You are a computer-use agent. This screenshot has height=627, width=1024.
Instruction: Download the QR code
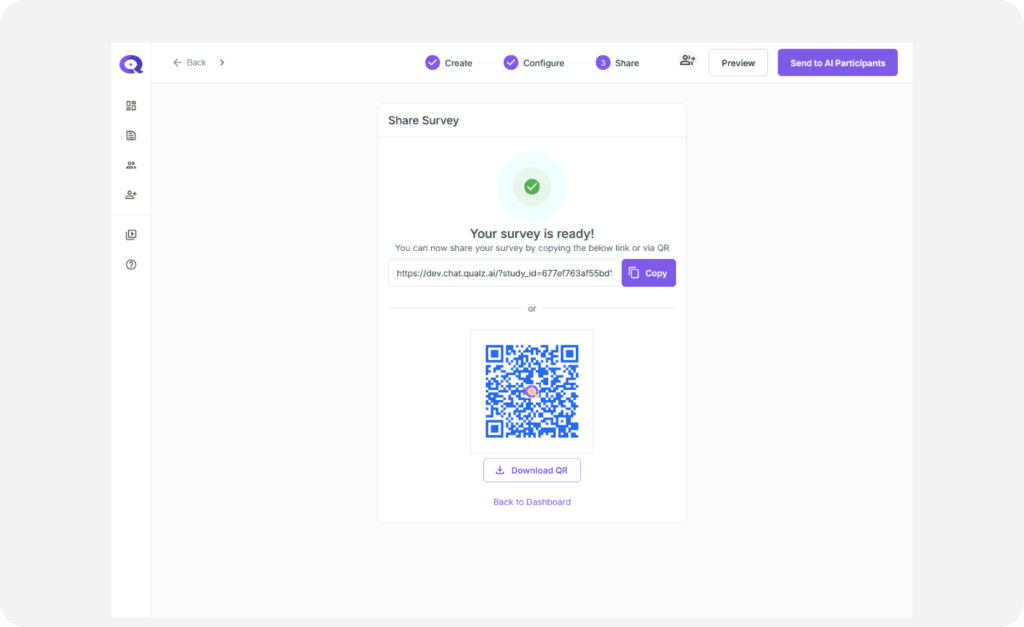[x=531, y=470]
